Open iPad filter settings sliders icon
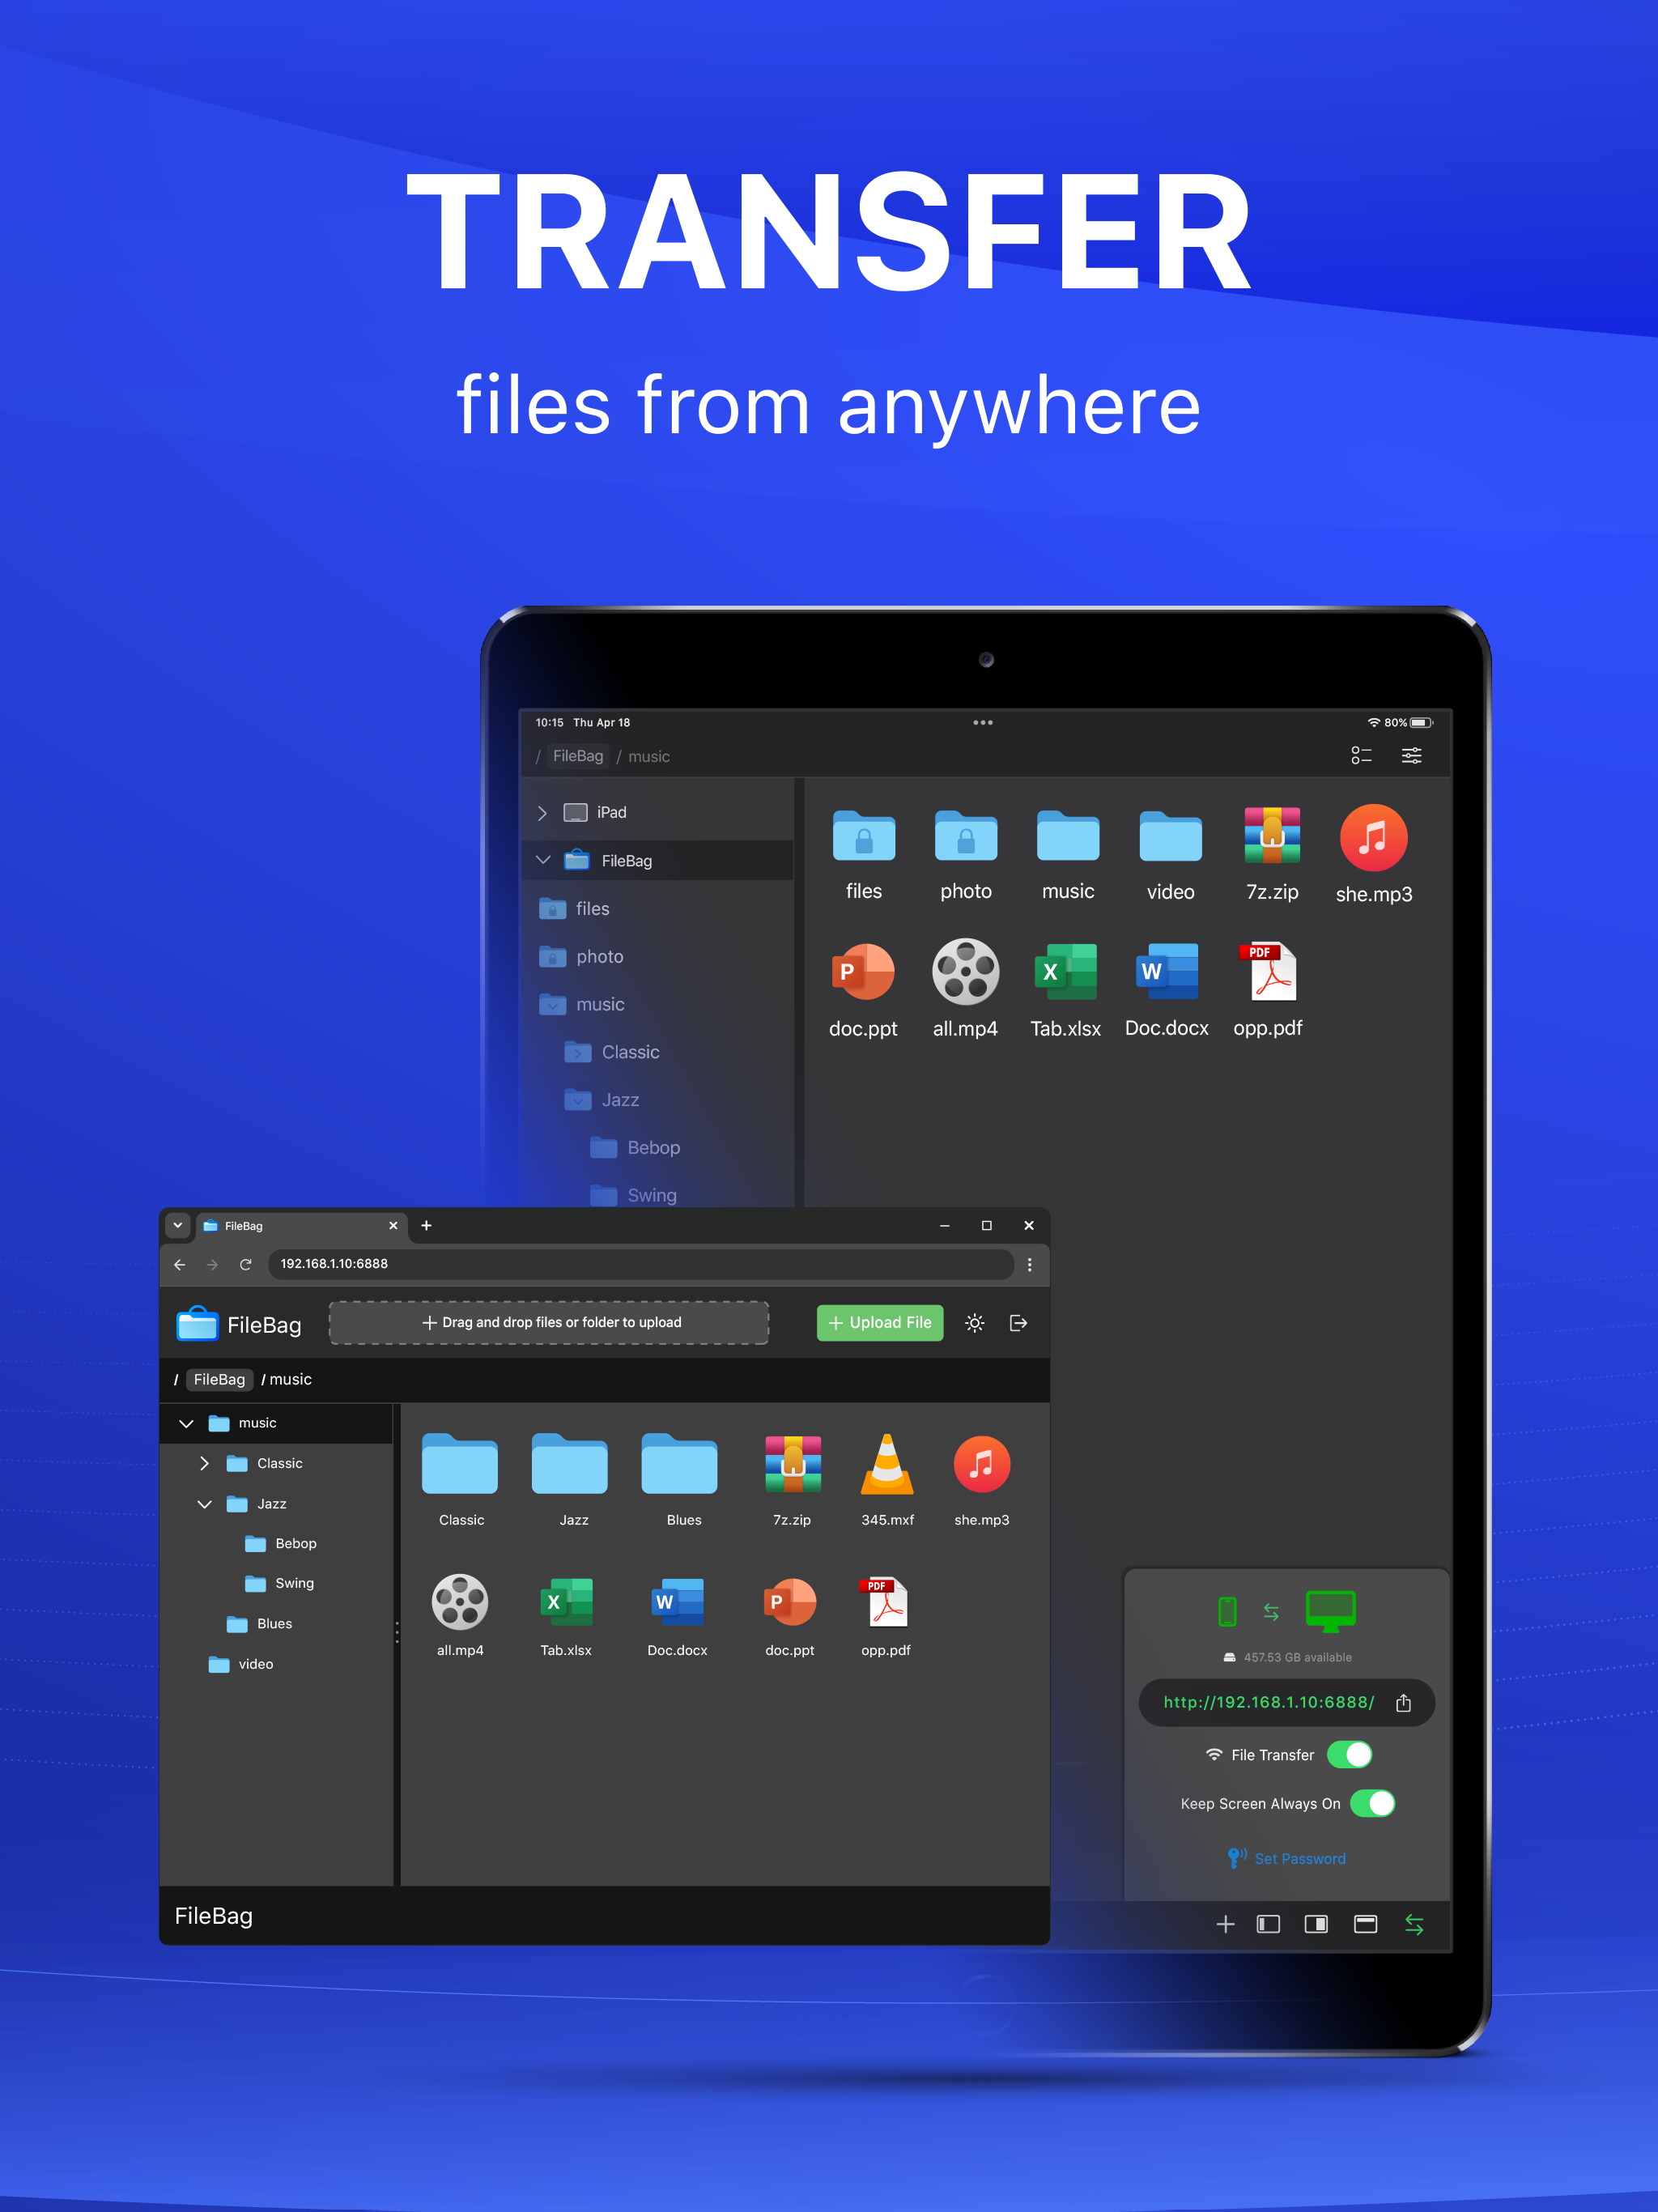Image resolution: width=1658 pixels, height=2212 pixels. point(1411,756)
